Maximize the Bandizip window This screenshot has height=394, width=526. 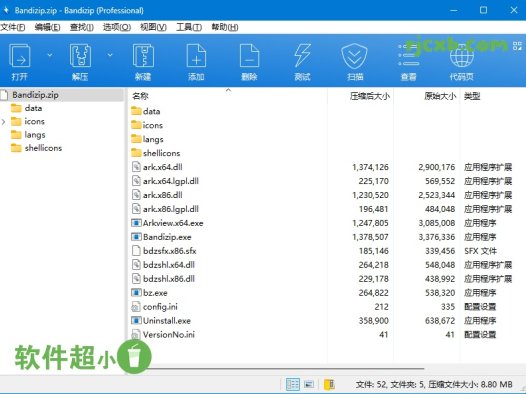click(x=483, y=10)
